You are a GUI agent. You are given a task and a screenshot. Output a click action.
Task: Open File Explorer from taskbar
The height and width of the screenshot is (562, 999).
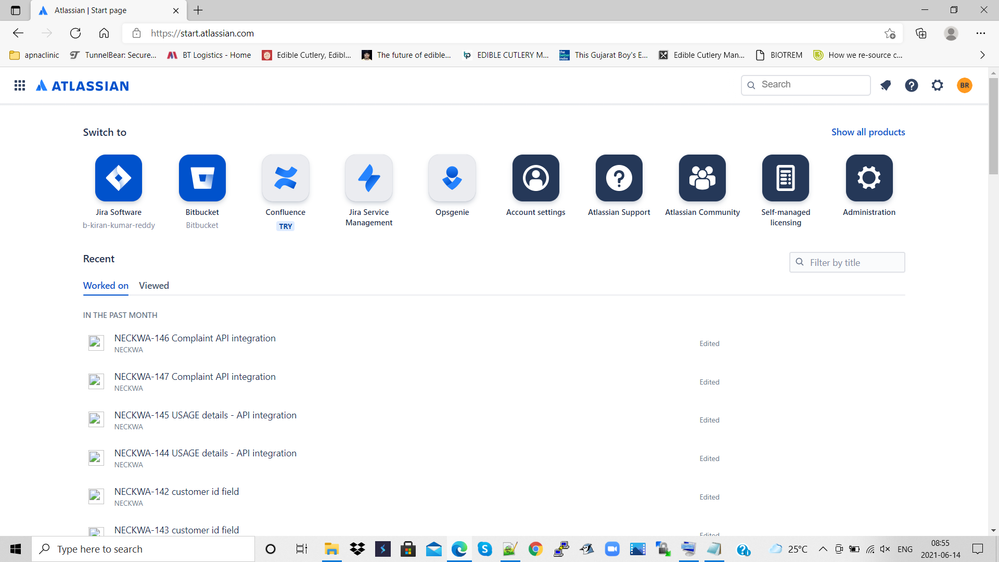coord(331,549)
